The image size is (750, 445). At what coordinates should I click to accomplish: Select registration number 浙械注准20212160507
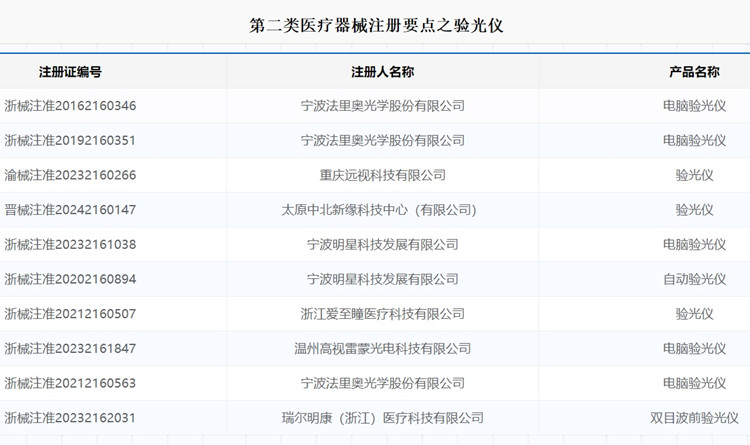(70, 314)
